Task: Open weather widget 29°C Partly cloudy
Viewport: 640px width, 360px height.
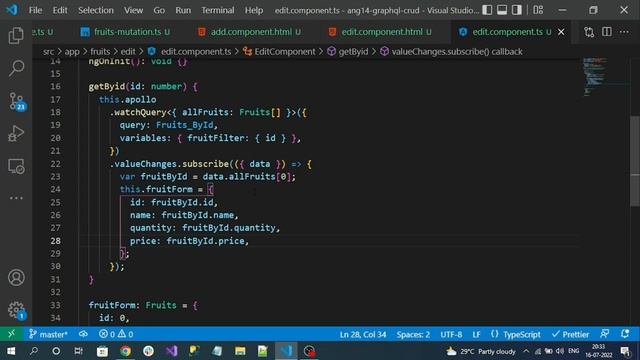Action: point(481,351)
